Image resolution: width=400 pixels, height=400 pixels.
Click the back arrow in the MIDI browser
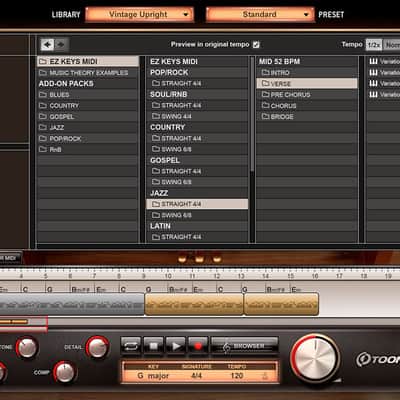click(47, 44)
